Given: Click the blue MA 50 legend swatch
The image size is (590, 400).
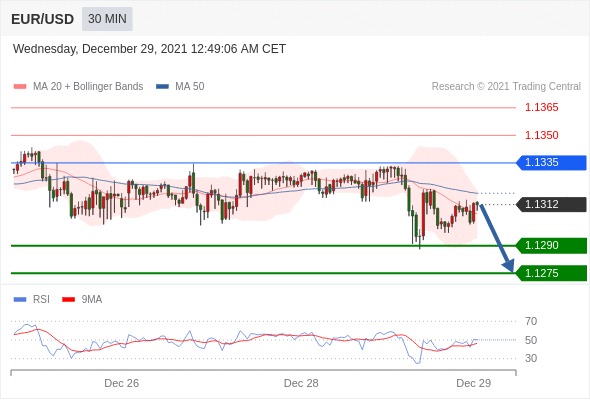Looking at the screenshot, I should 162,87.
